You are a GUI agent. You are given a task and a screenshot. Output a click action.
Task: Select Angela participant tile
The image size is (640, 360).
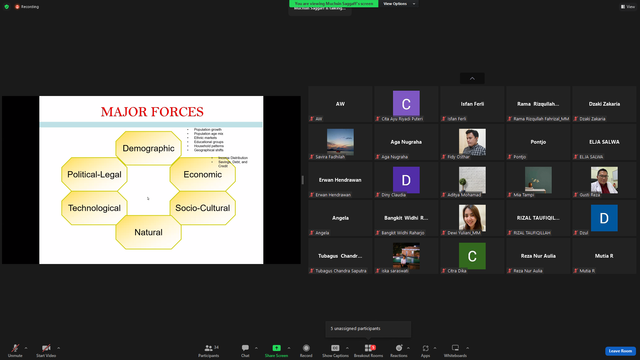click(340, 218)
